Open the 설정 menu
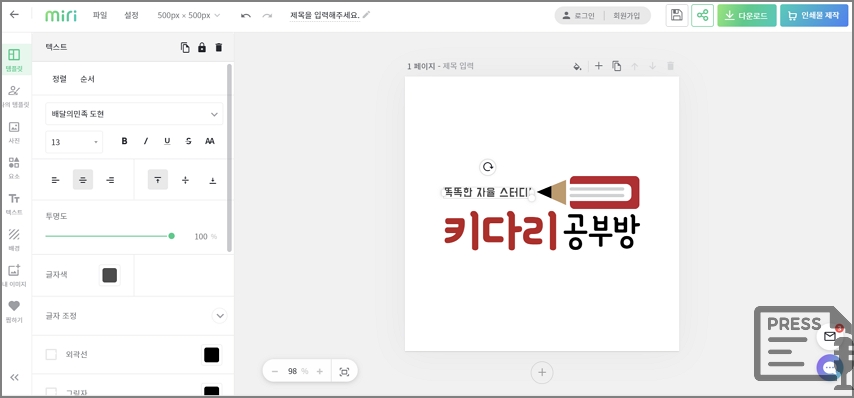Viewport: 854px width, 398px height. 131,15
